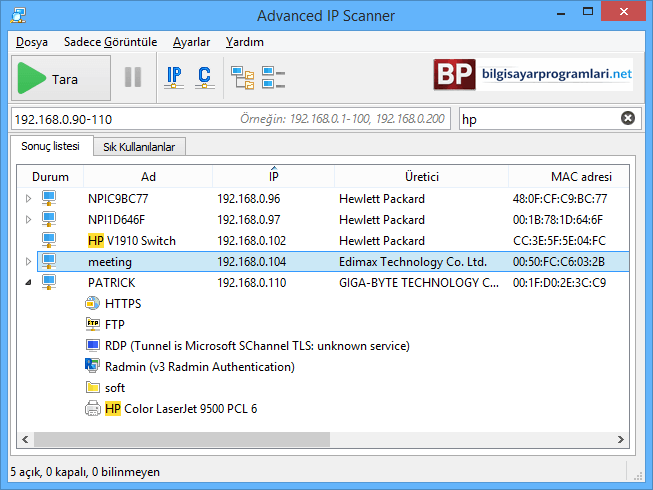Click IP address 192.168.0.96

pyautogui.click(x=249, y=199)
